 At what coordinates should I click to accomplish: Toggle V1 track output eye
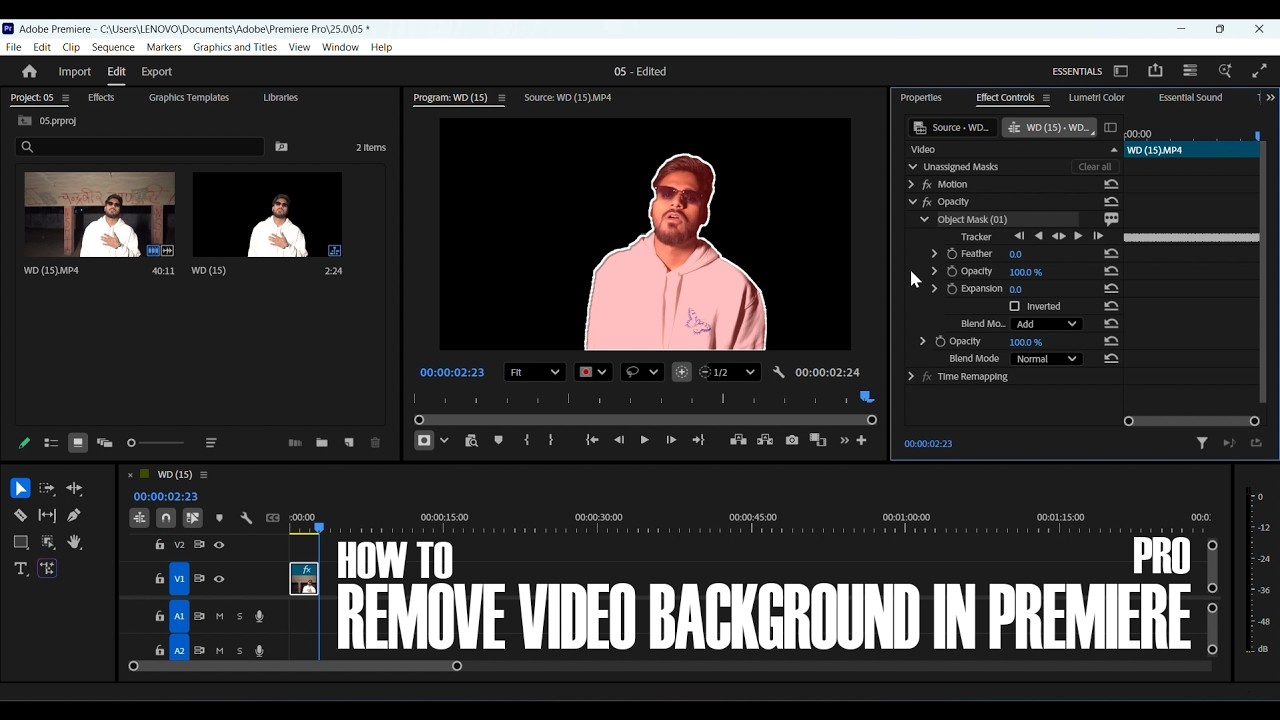219,579
